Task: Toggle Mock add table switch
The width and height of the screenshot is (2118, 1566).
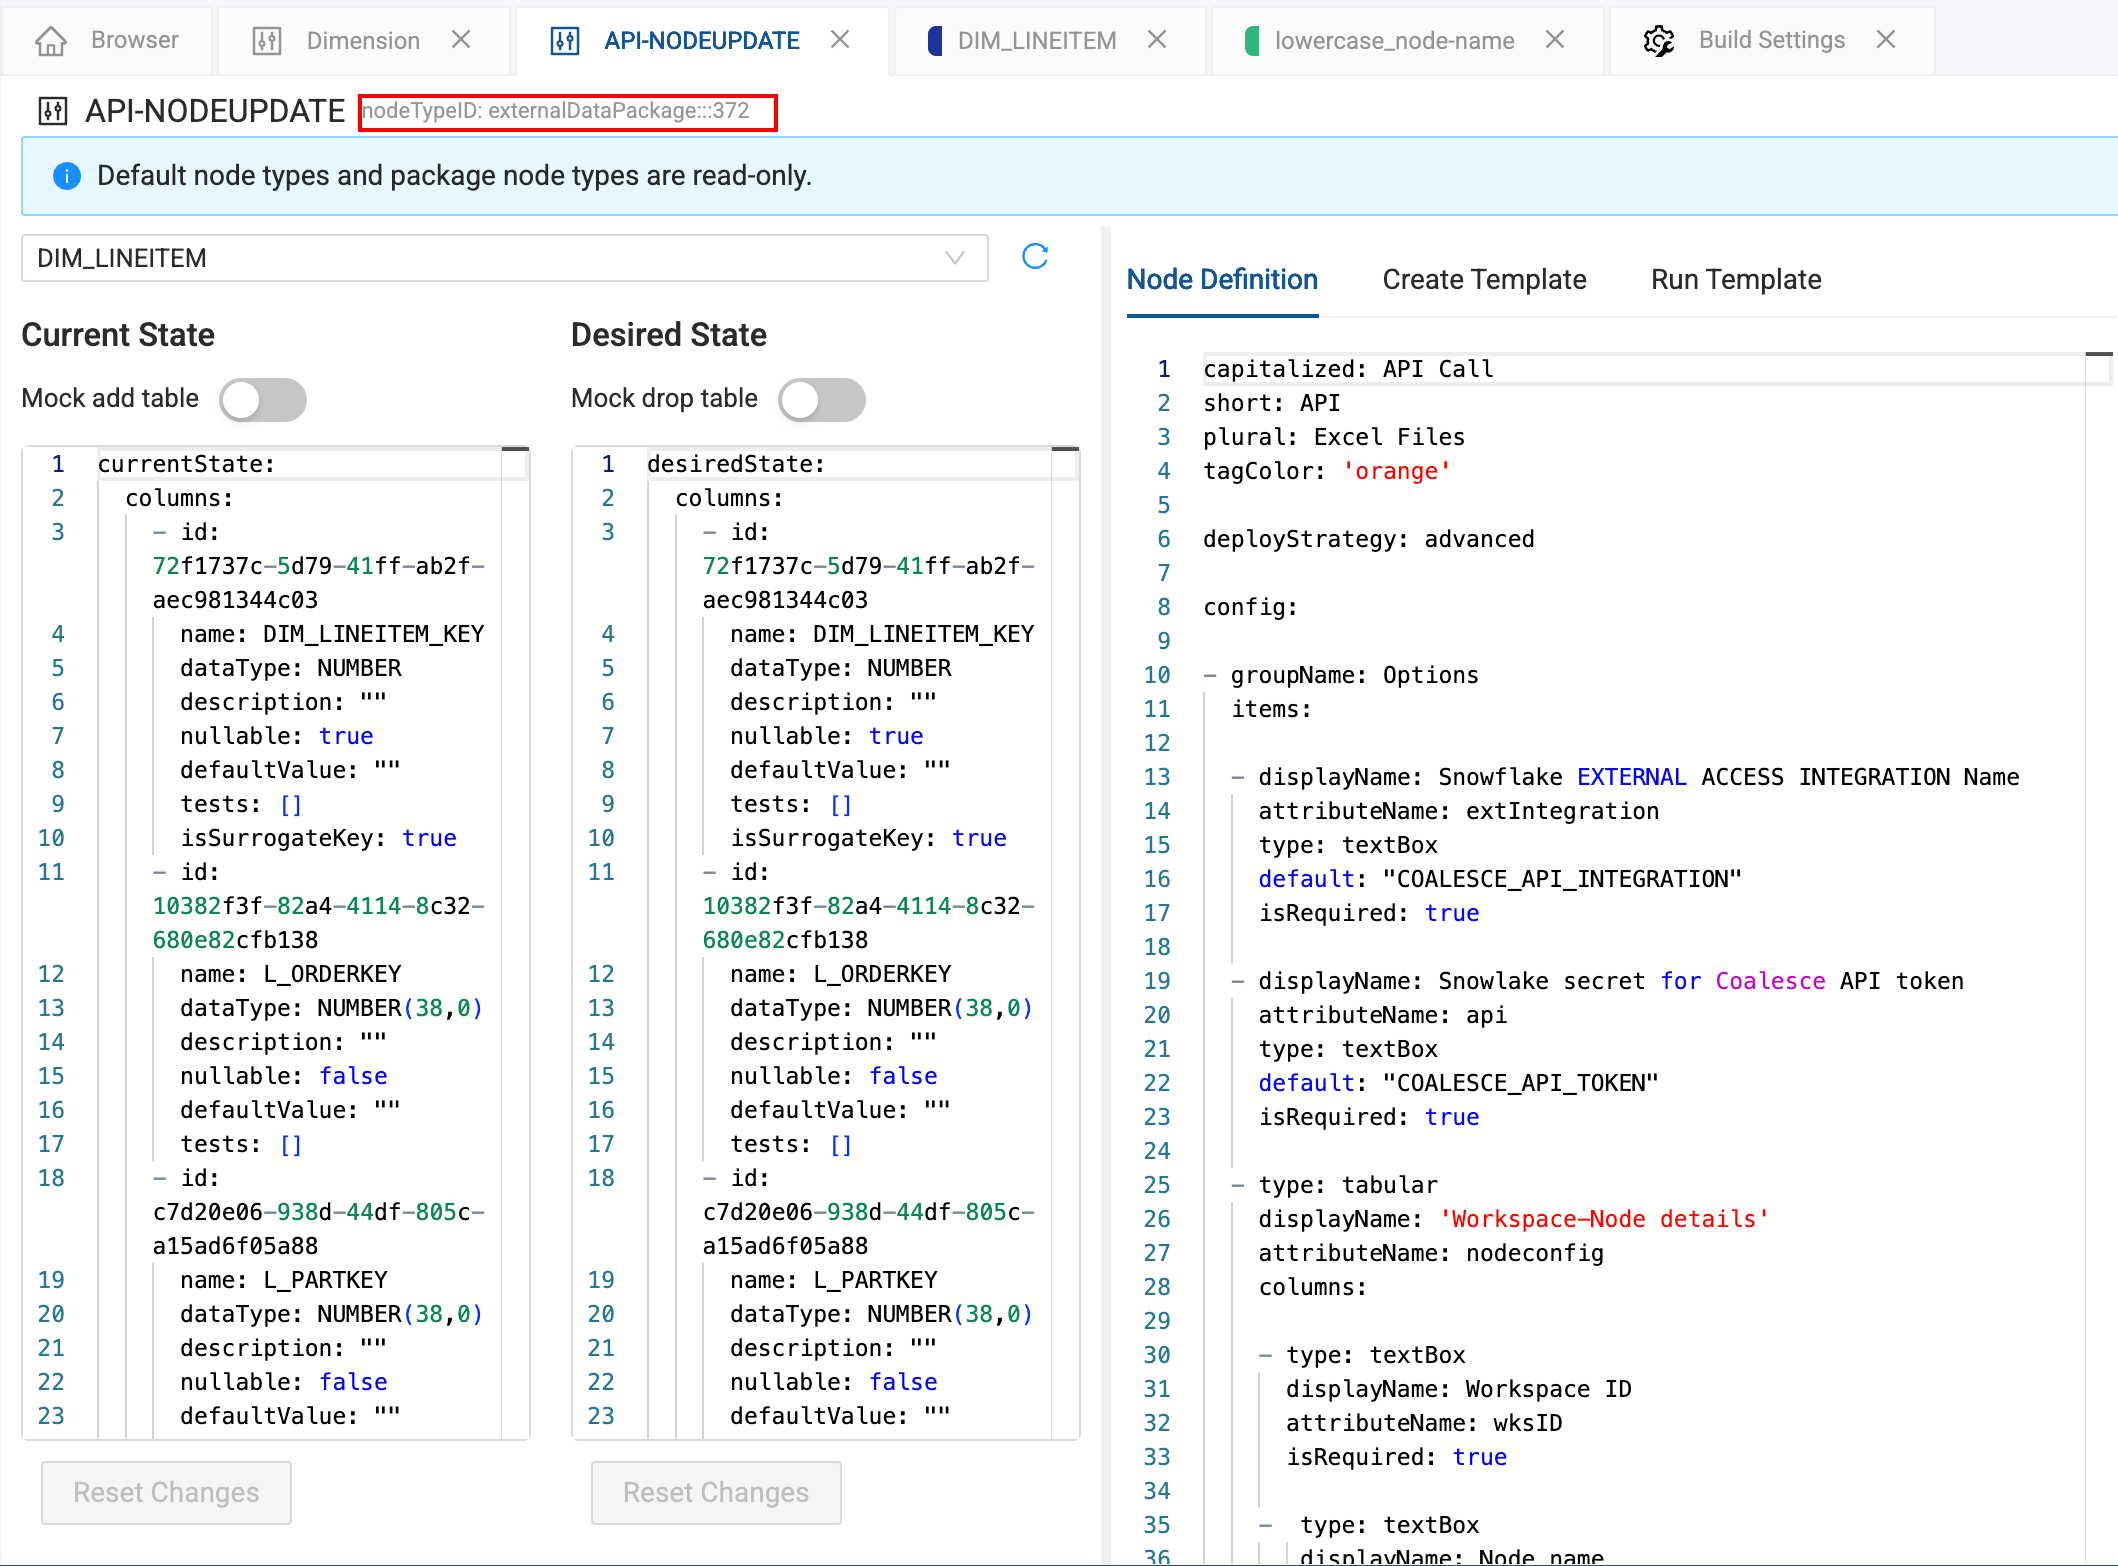Action: pyautogui.click(x=263, y=399)
